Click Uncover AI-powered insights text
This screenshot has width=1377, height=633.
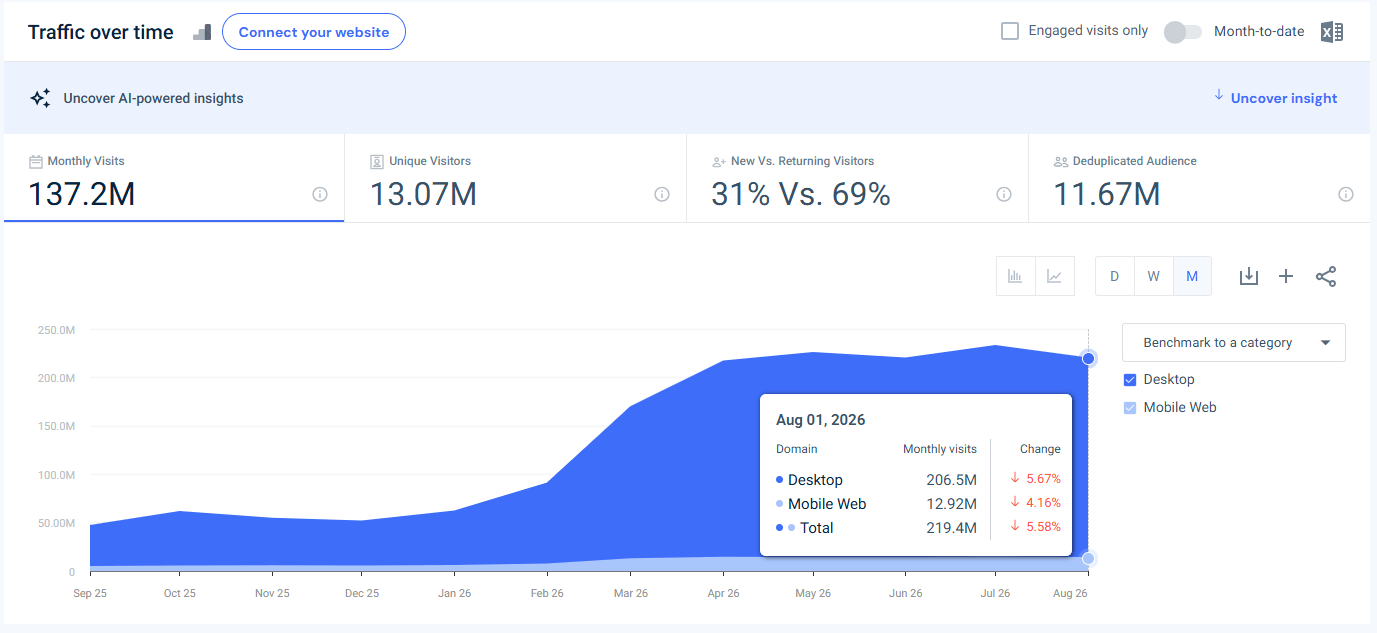(153, 98)
